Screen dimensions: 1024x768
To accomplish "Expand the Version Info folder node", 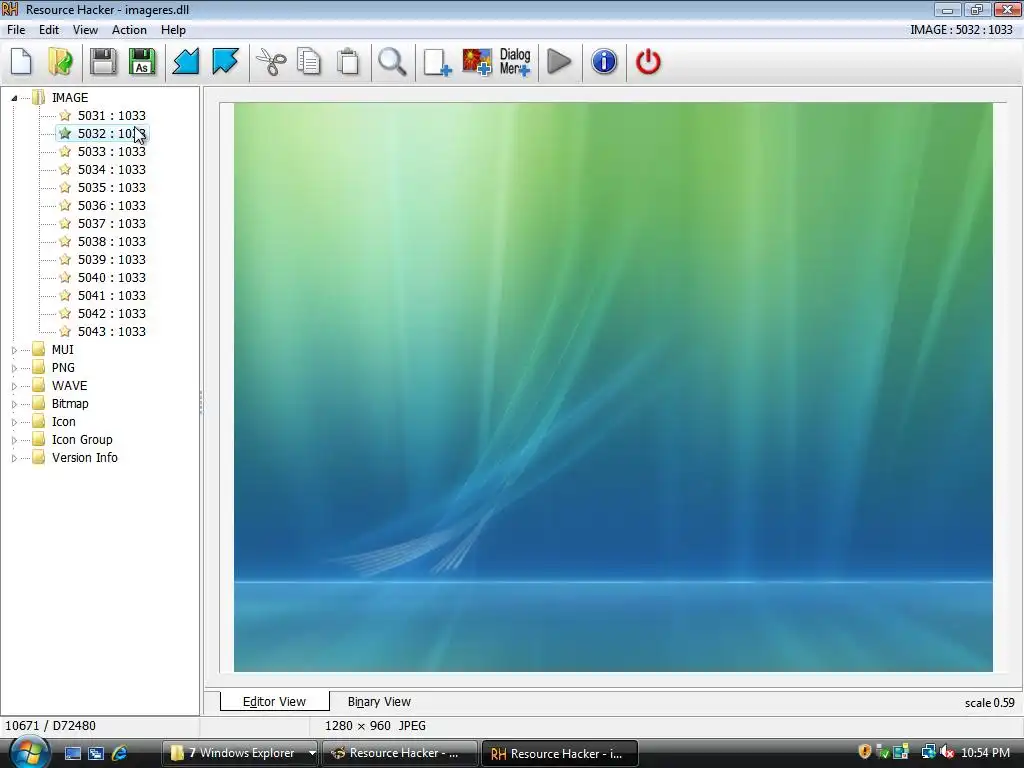I will 14,458.
